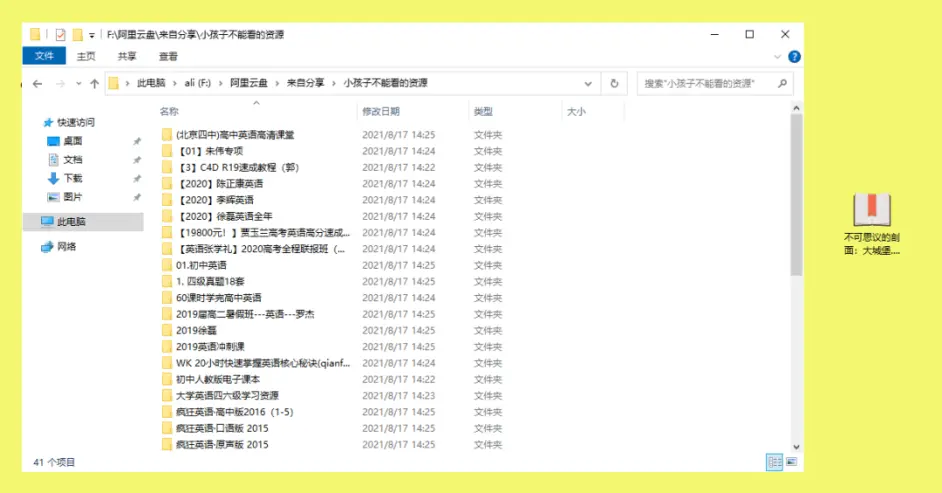Switch to details view layout icon

click(x=774, y=462)
